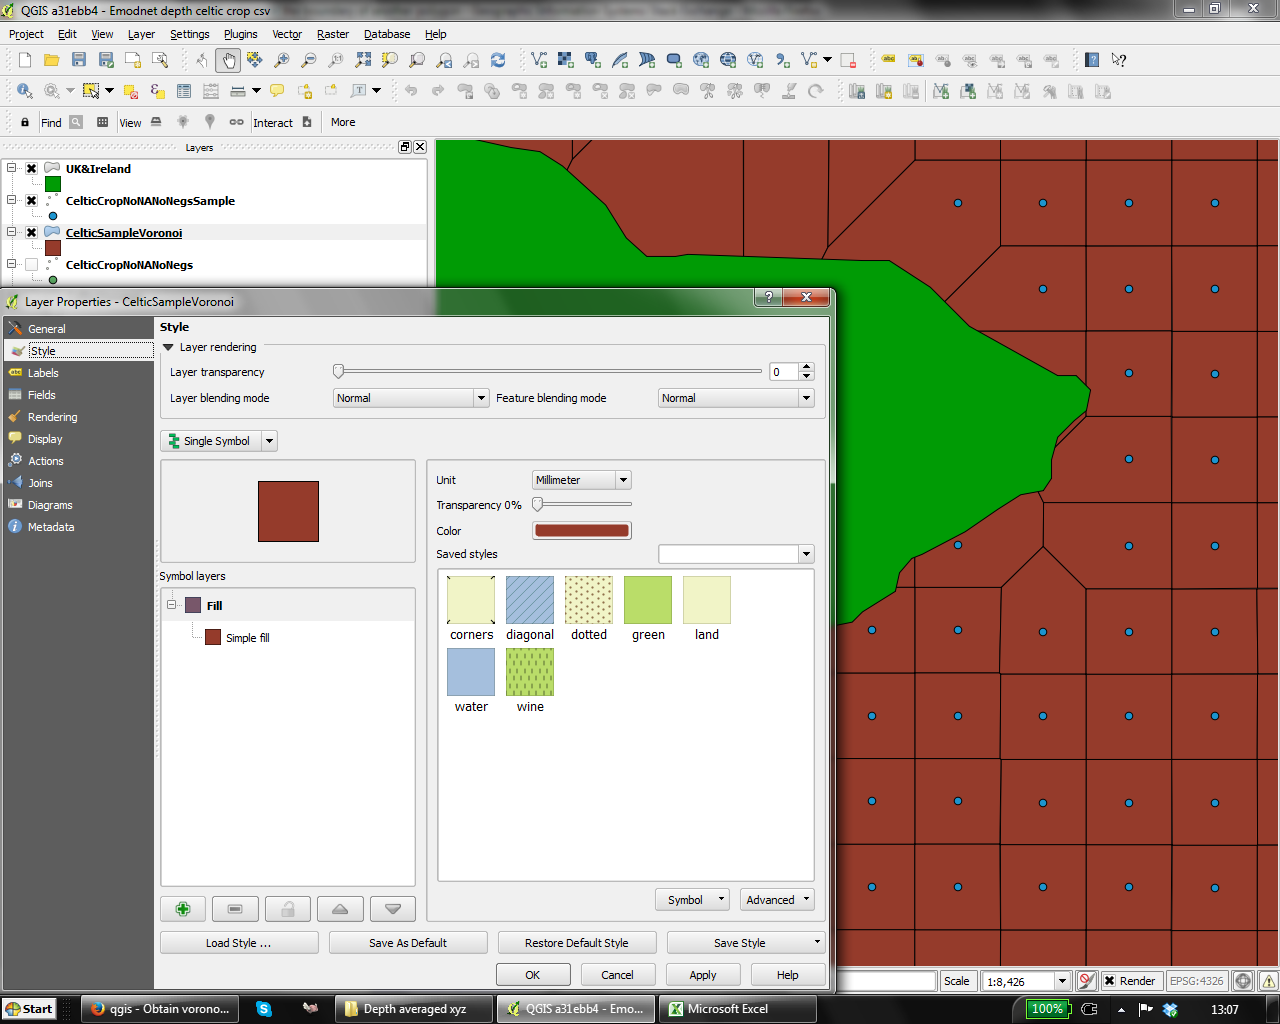Image resolution: width=1280 pixels, height=1024 pixels.
Task: Open the Layer blending mode dropdown
Action: [410, 398]
